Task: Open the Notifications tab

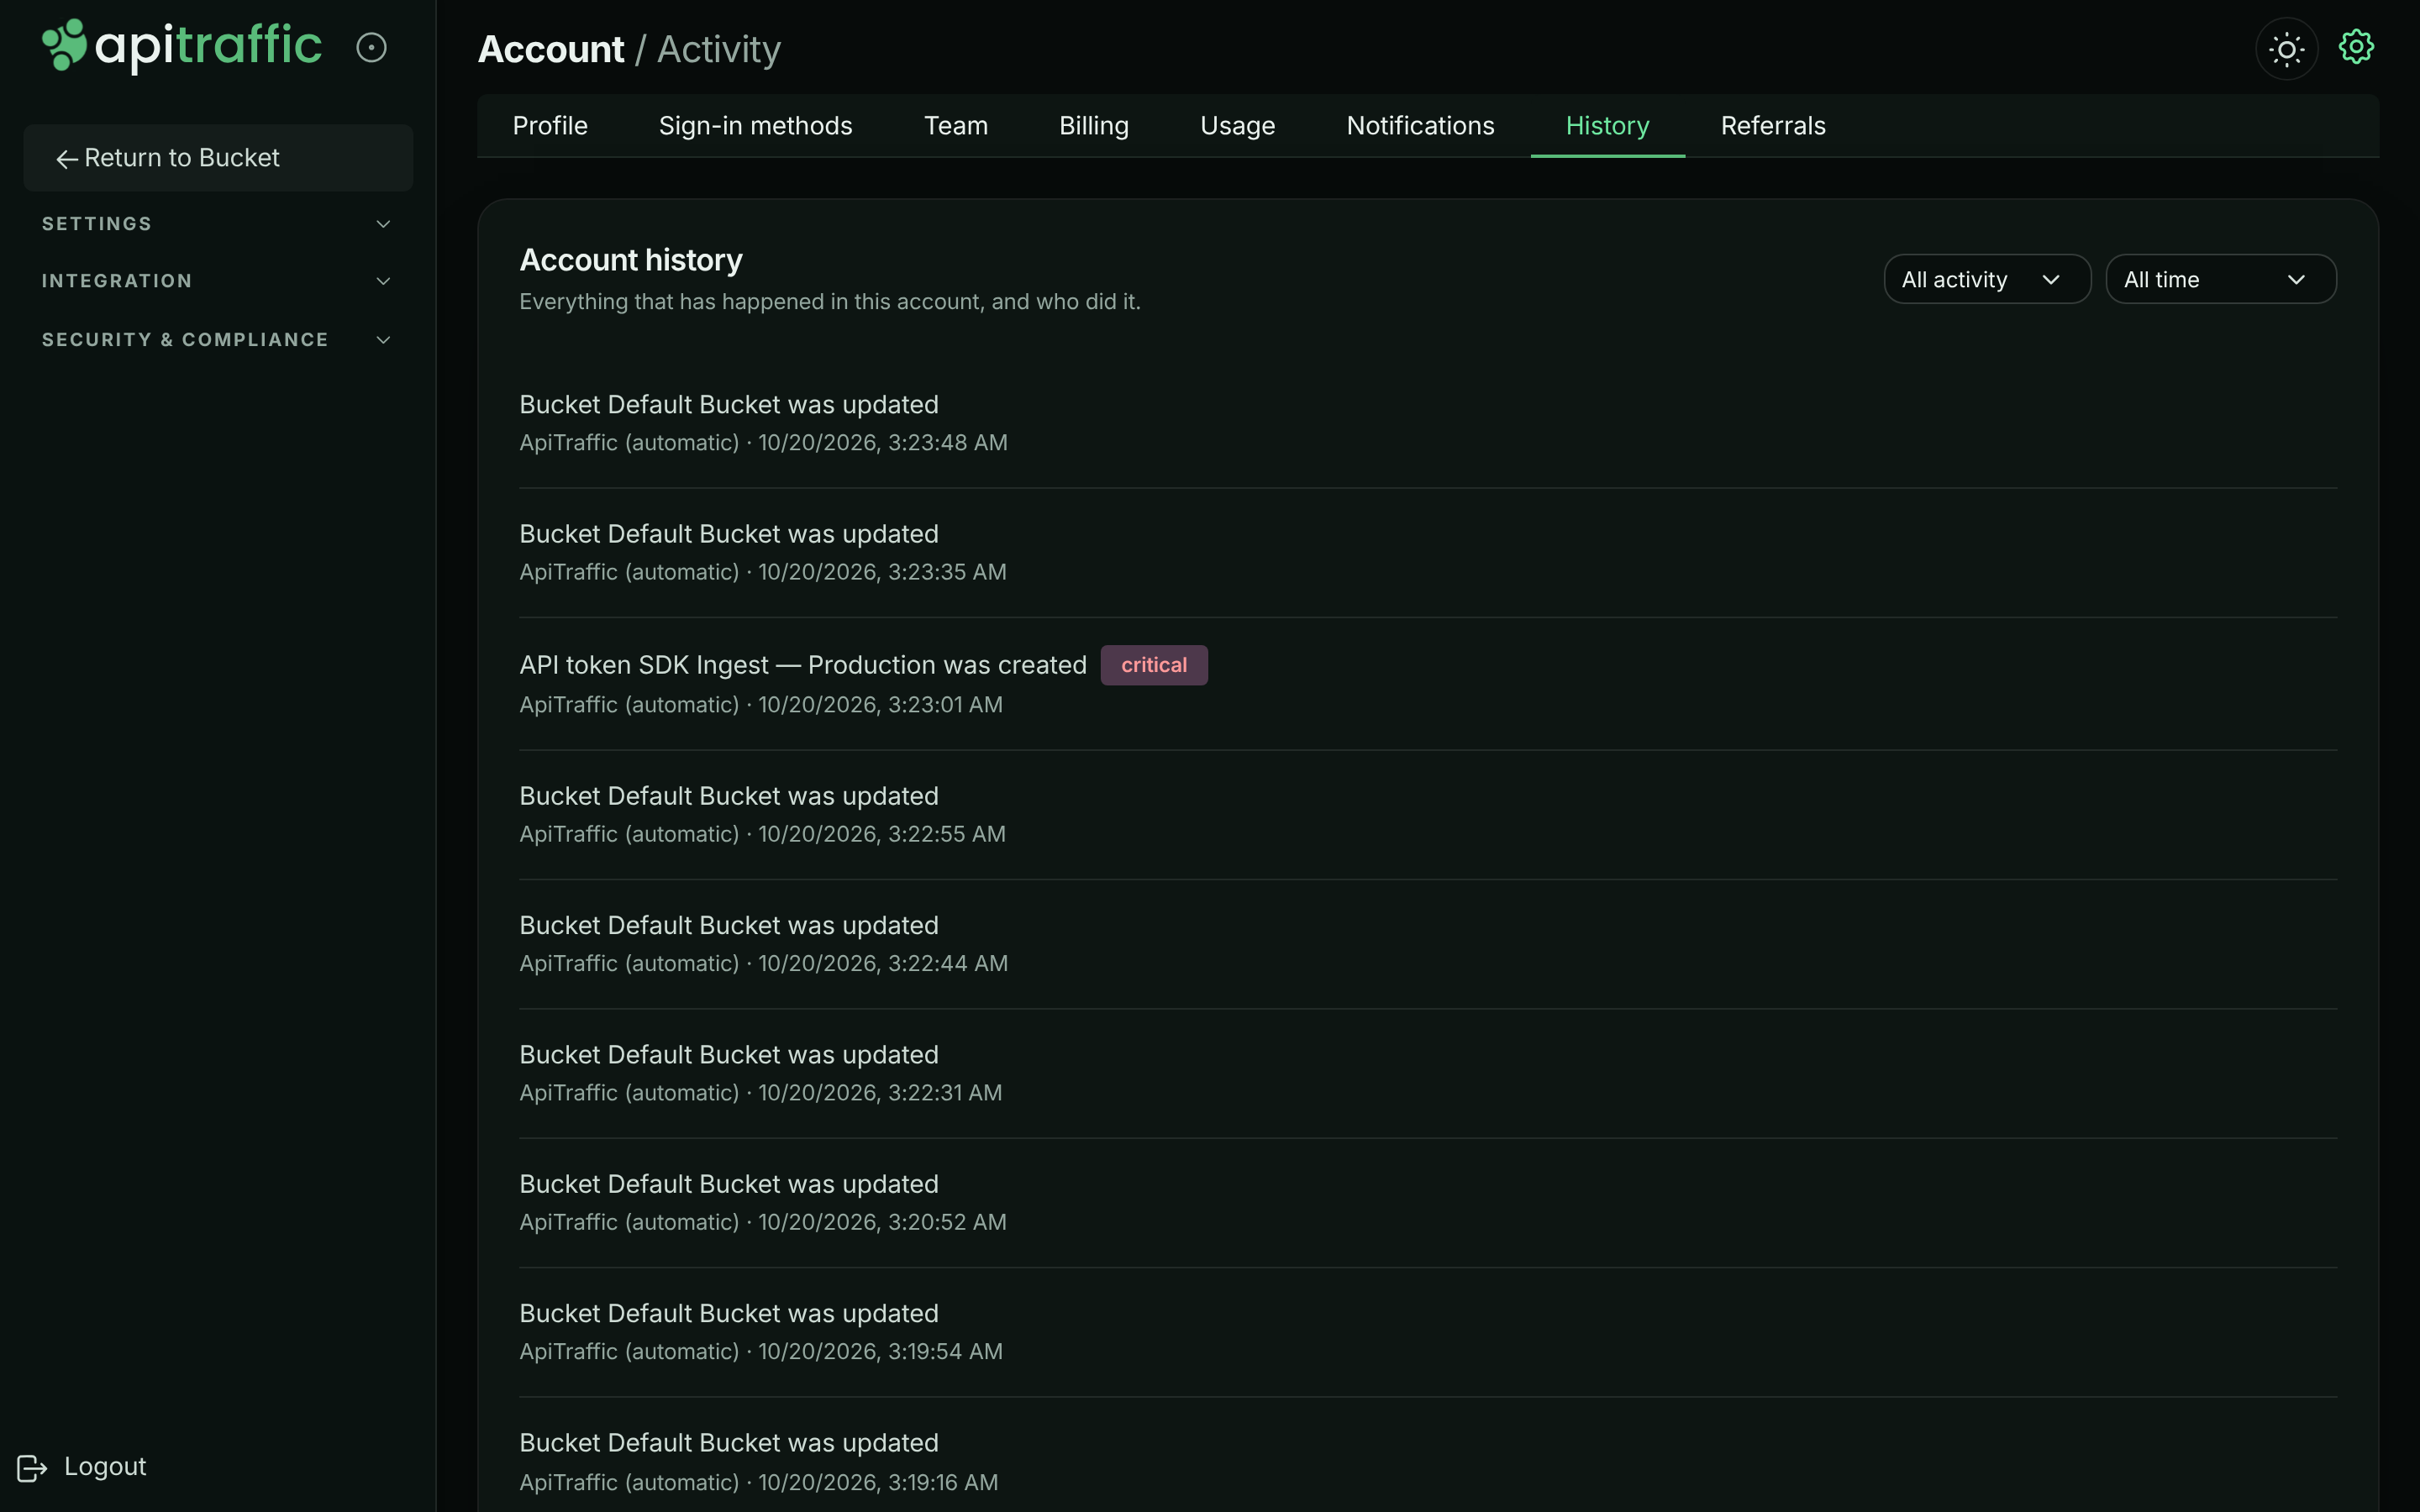Action: tap(1420, 126)
